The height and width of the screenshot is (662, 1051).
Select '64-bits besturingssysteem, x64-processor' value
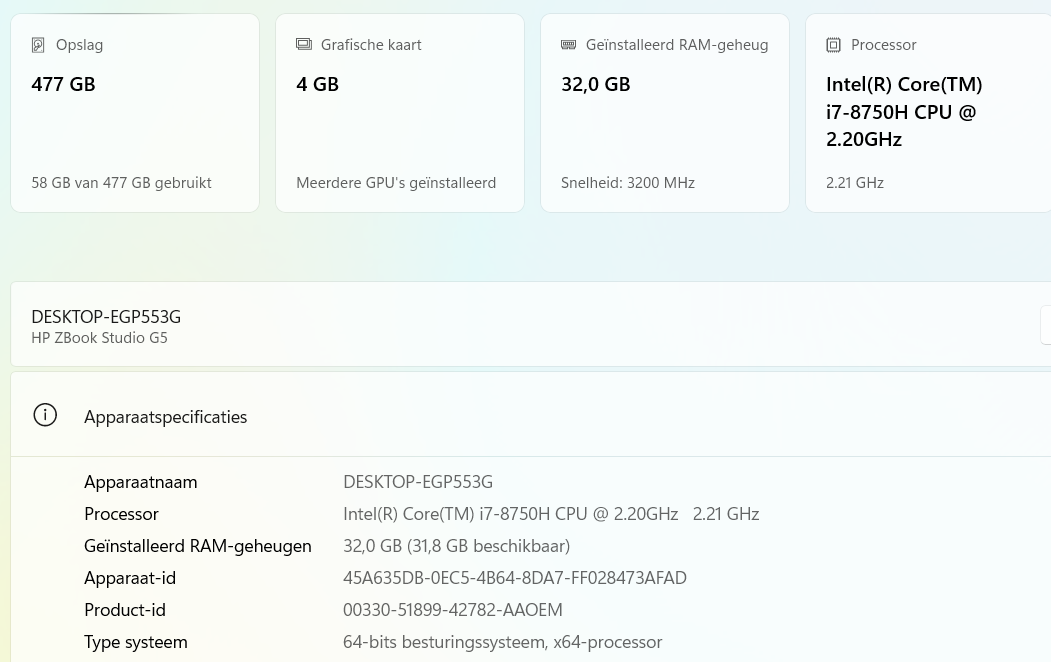pos(503,642)
